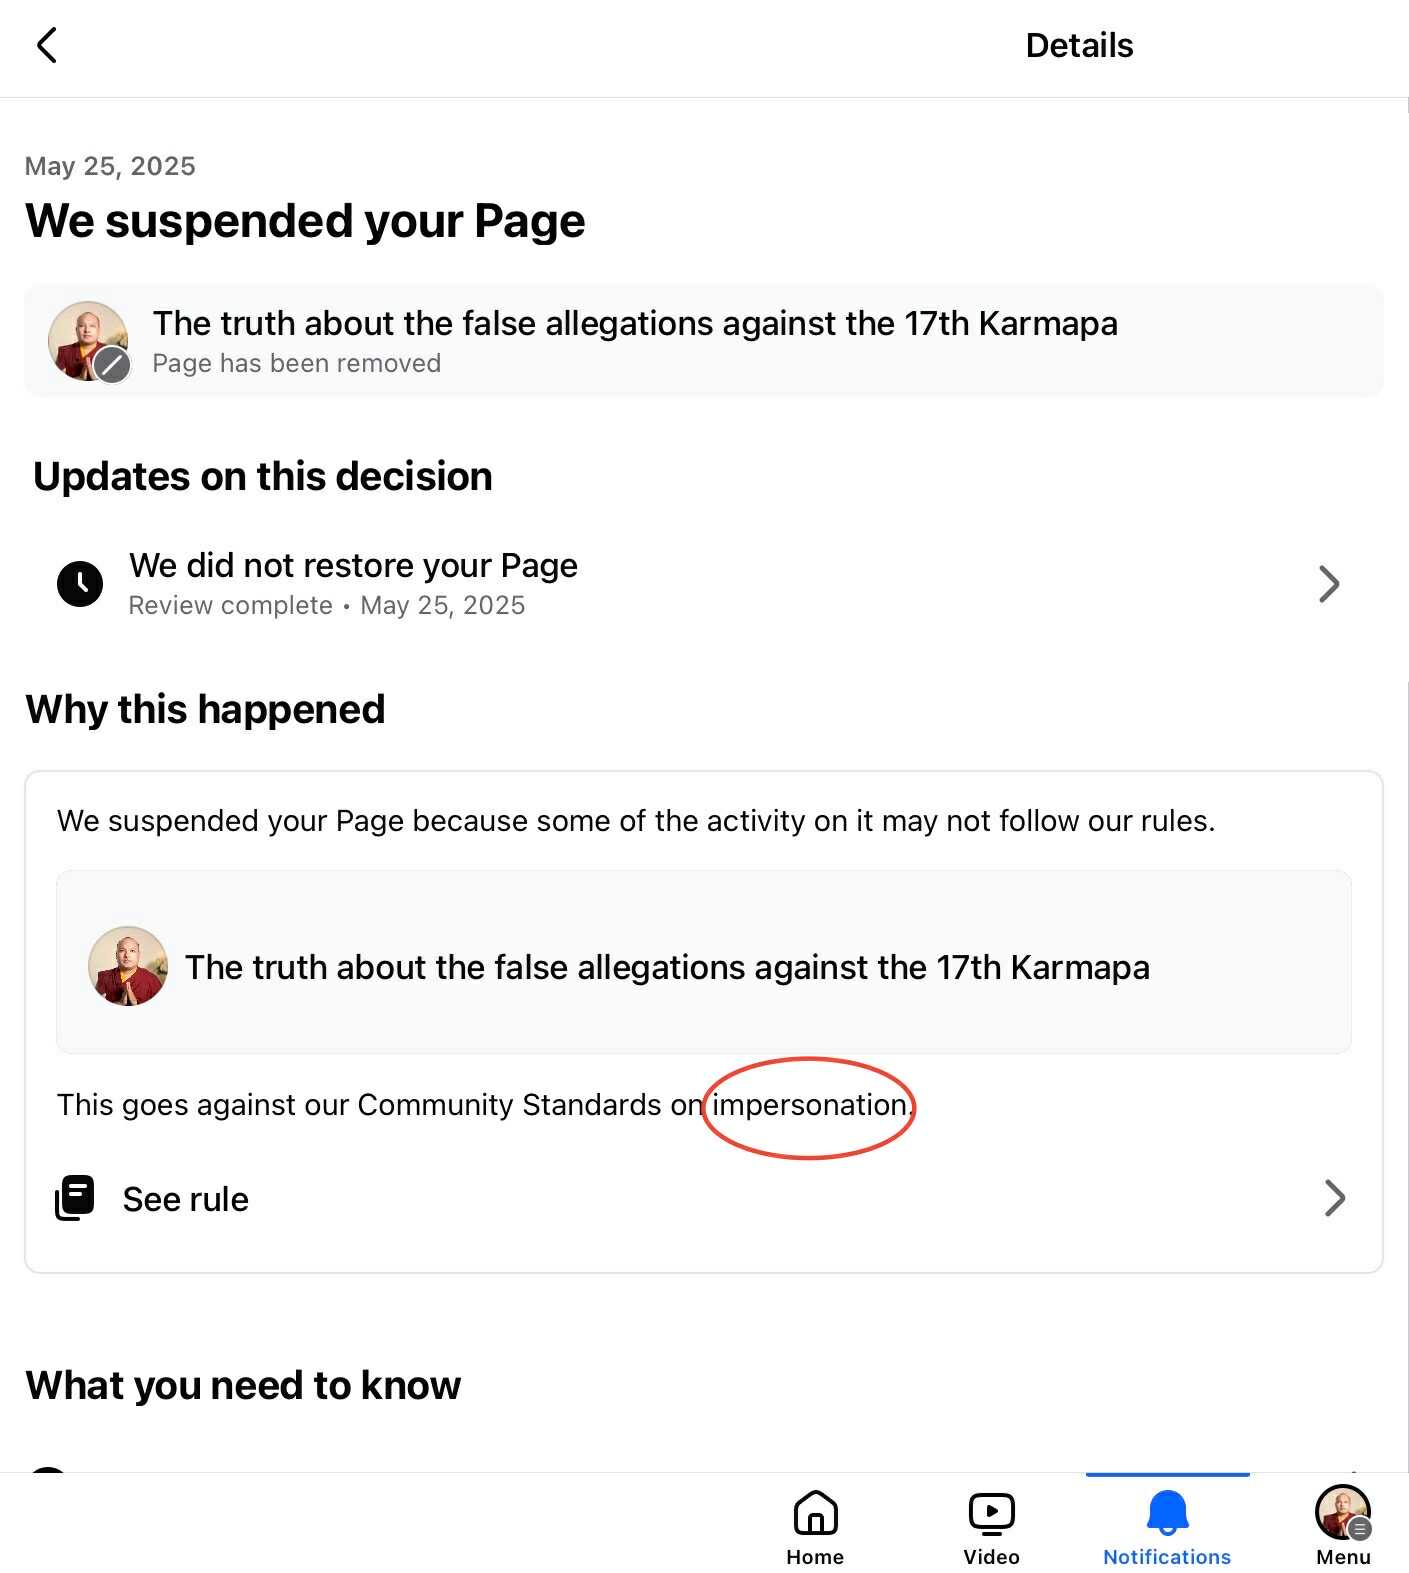Tap the back arrow icon
The width and height of the screenshot is (1409, 1573).
click(x=46, y=45)
